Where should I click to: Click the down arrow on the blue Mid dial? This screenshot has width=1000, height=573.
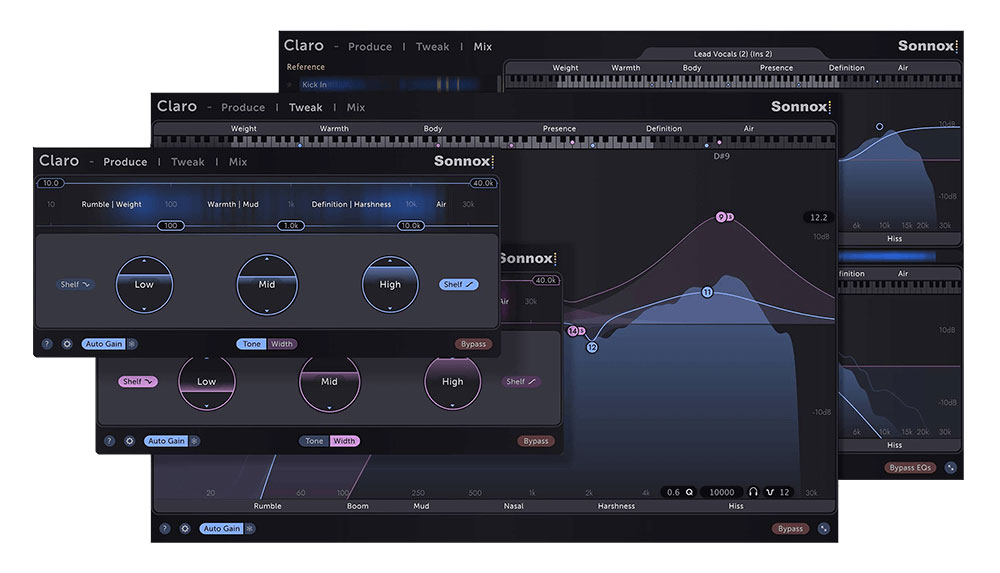(x=267, y=310)
